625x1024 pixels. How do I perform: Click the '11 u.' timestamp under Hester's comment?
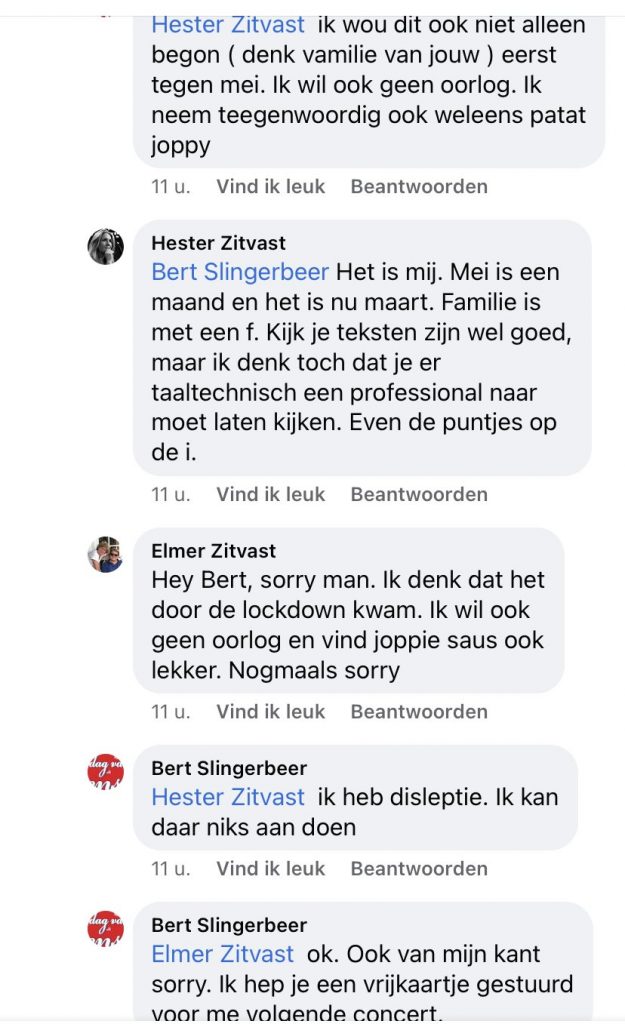[170, 494]
